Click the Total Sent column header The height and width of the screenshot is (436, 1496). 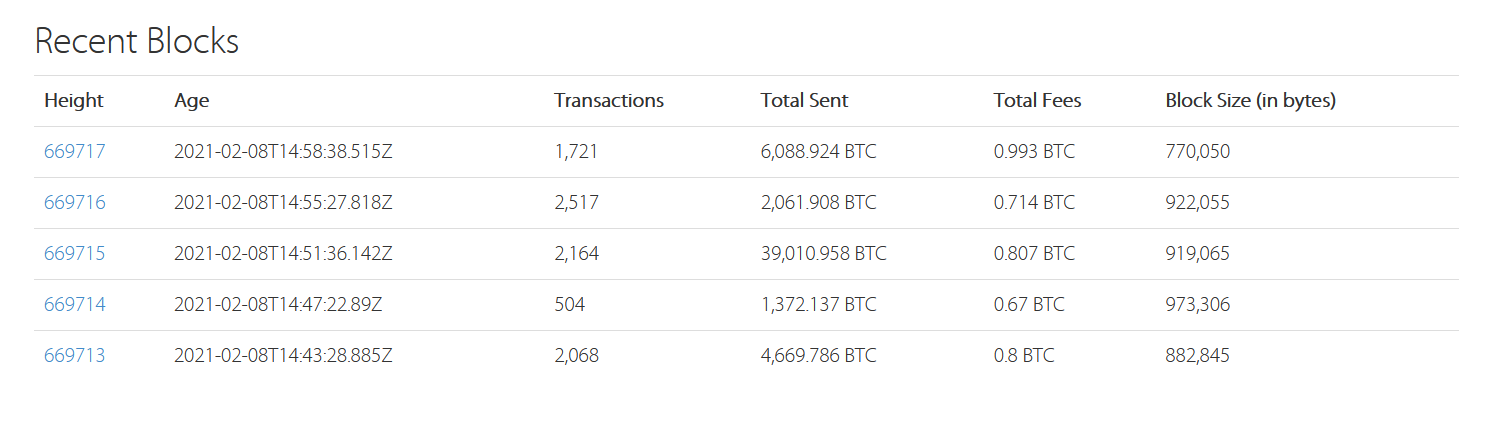(804, 101)
